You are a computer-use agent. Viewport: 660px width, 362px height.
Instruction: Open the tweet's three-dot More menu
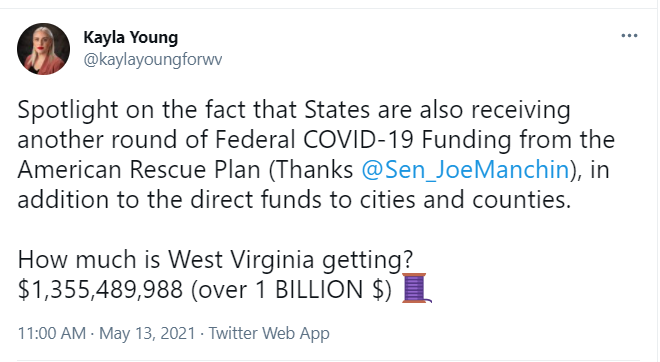(x=629, y=36)
